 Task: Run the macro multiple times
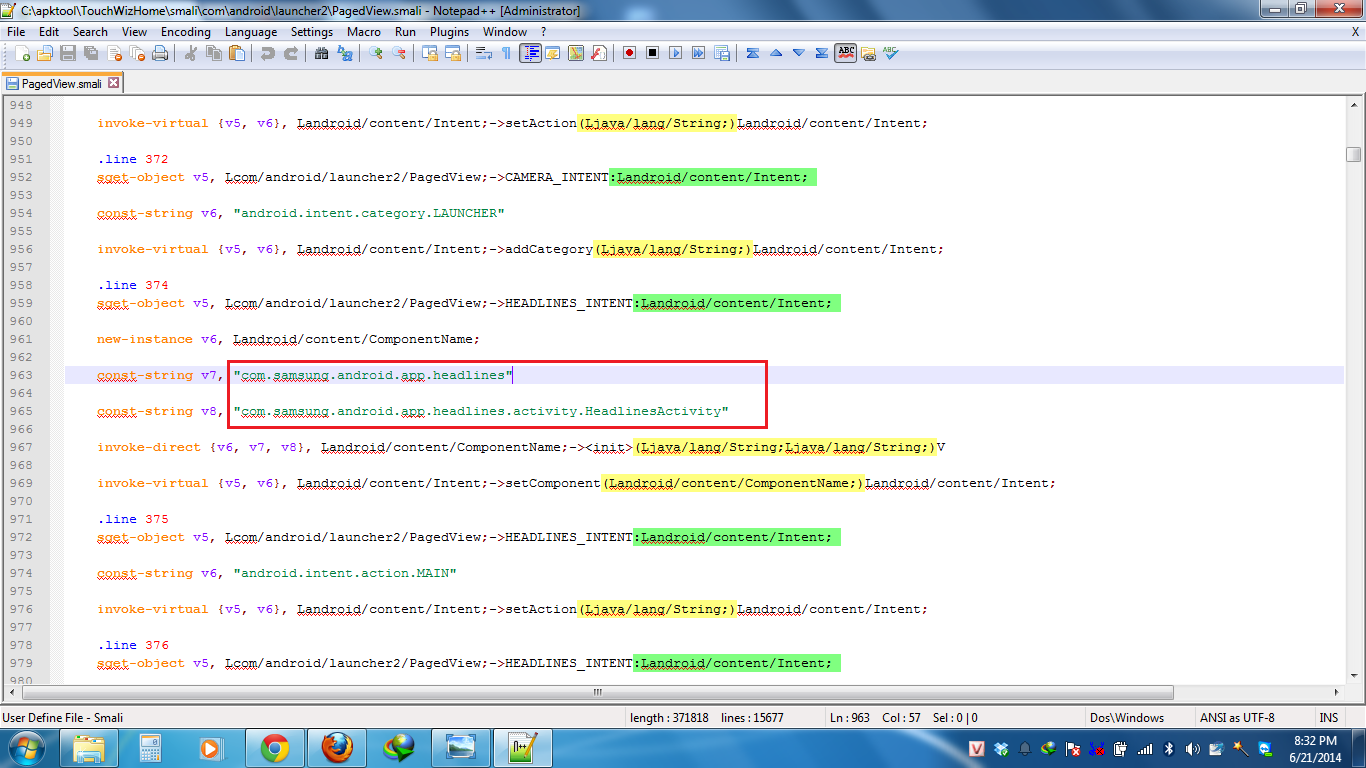698,53
